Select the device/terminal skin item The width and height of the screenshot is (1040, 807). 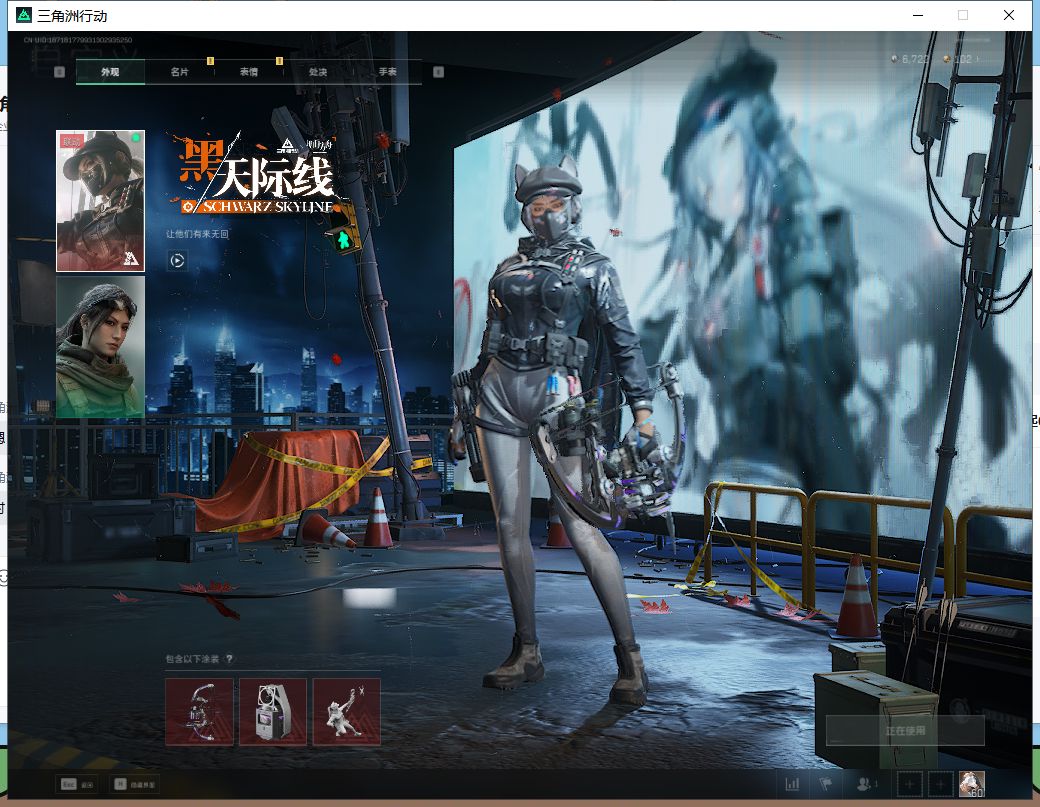click(273, 712)
